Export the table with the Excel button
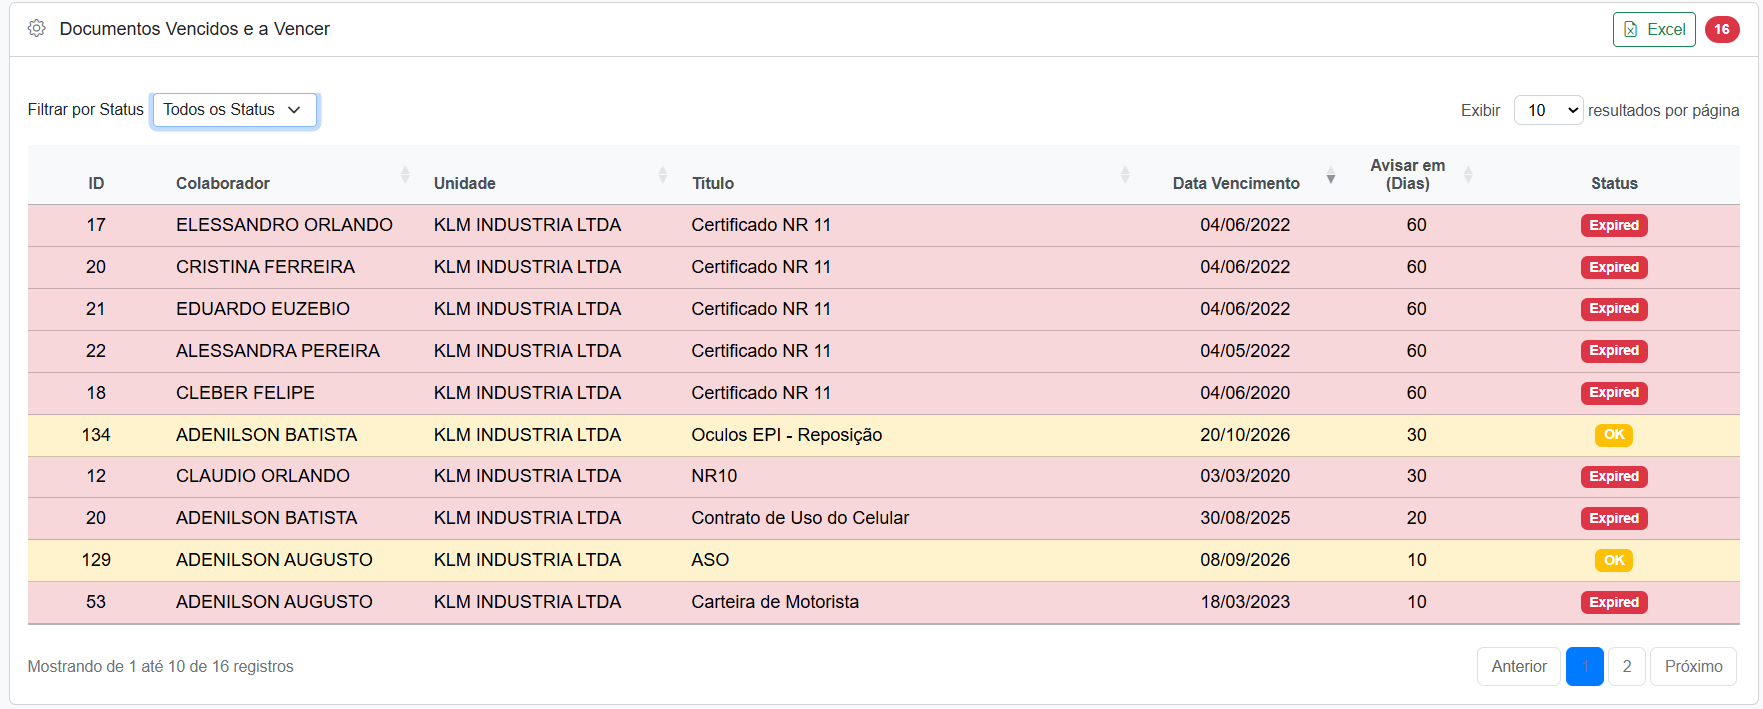The width and height of the screenshot is (1763, 709). click(x=1653, y=30)
